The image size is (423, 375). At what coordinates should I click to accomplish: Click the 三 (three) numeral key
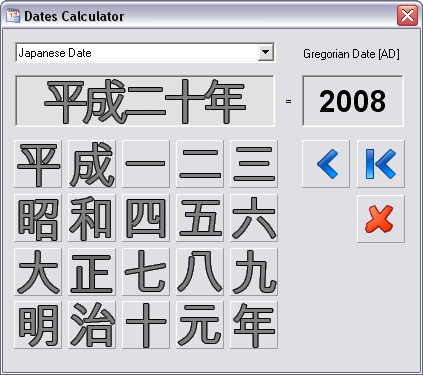point(254,164)
